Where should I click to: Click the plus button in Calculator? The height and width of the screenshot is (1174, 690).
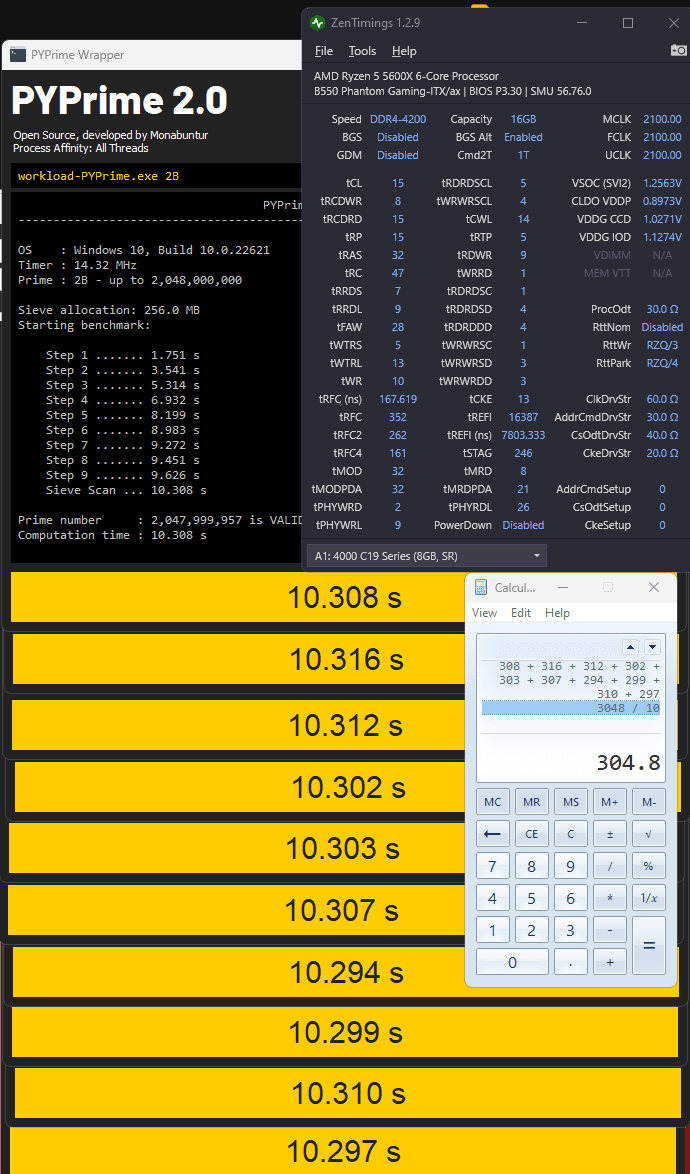point(610,962)
